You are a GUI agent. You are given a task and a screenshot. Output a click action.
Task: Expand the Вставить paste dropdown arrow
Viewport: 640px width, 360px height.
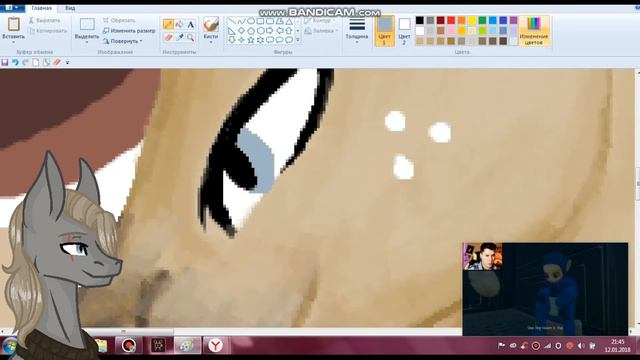[x=13, y=42]
